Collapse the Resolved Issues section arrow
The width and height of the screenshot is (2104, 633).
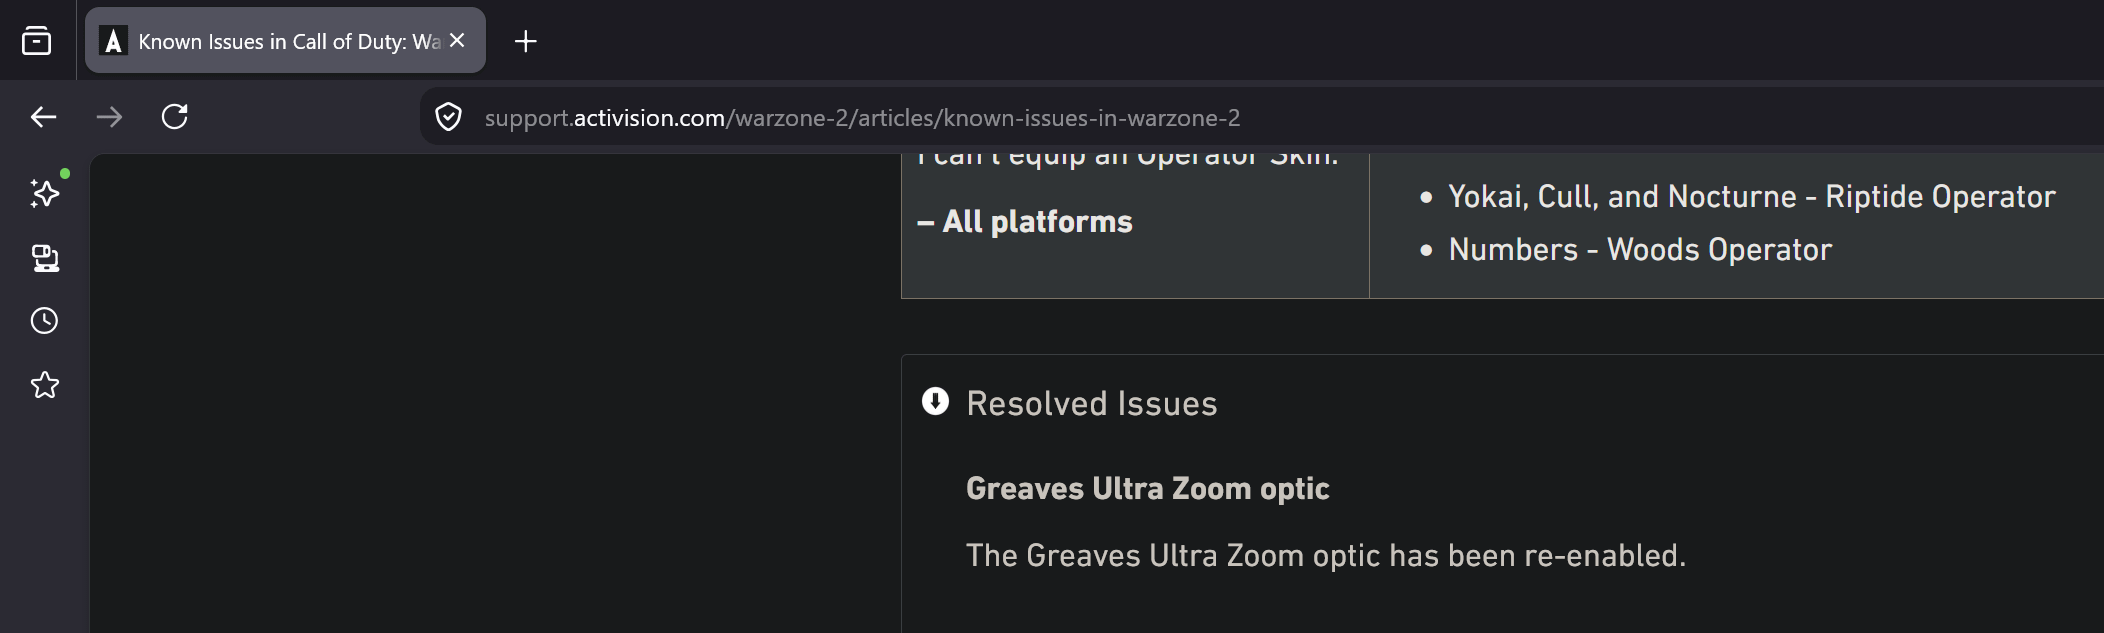coord(935,402)
